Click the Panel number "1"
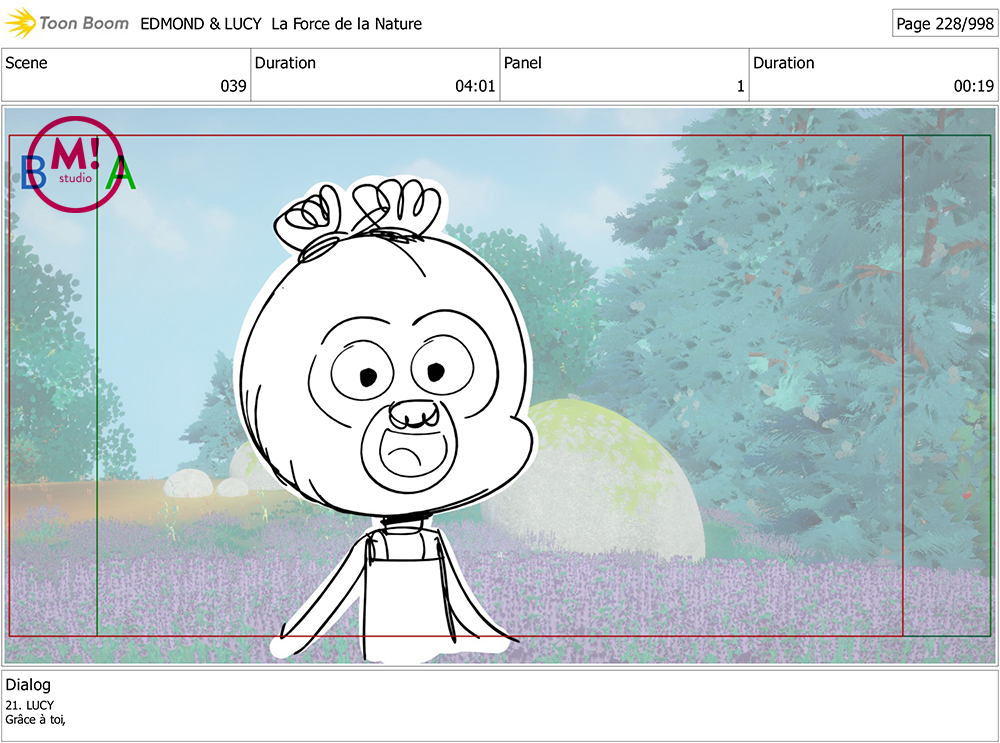 740,86
